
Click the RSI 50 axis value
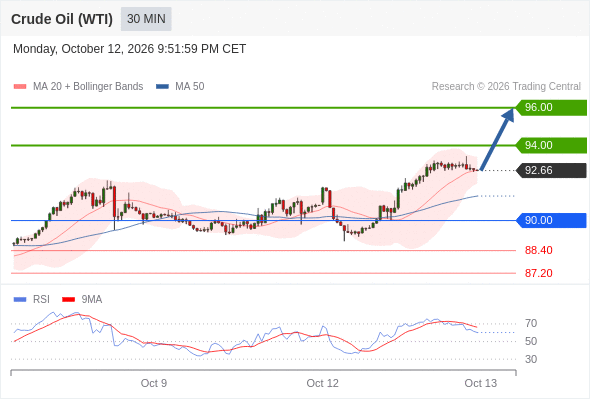531,341
